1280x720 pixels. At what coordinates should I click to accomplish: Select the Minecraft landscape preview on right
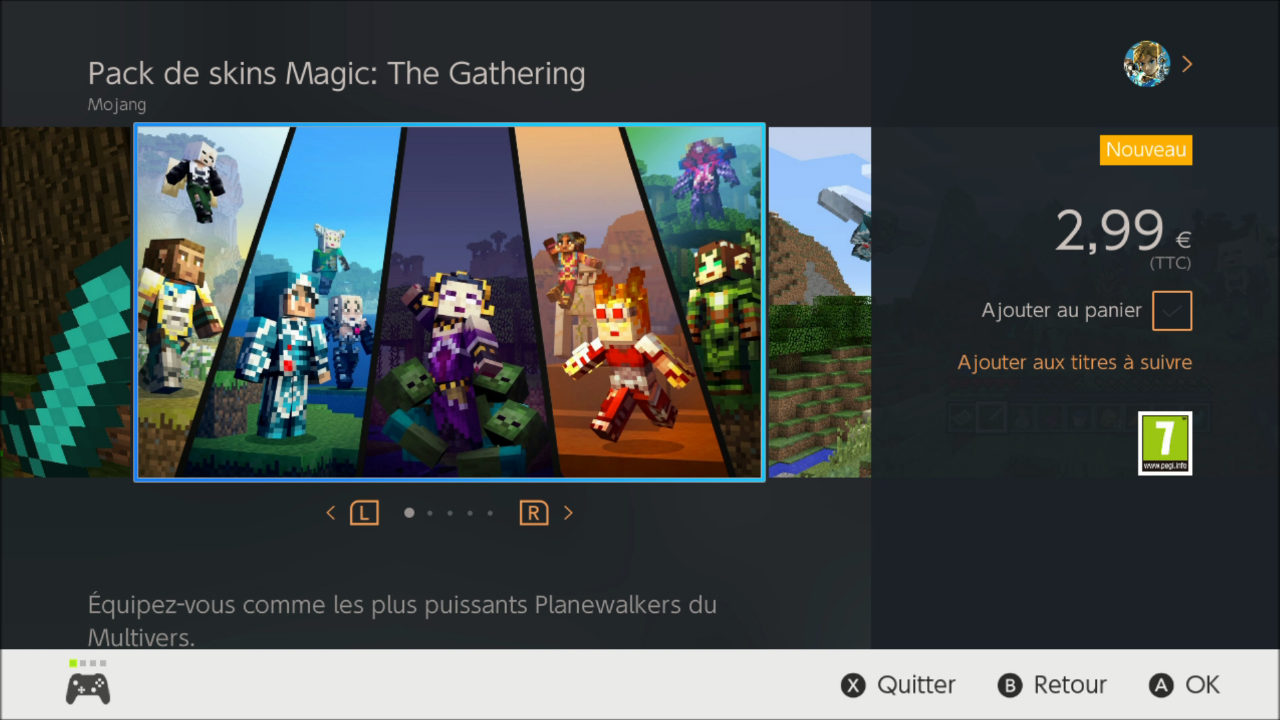[x=819, y=302]
